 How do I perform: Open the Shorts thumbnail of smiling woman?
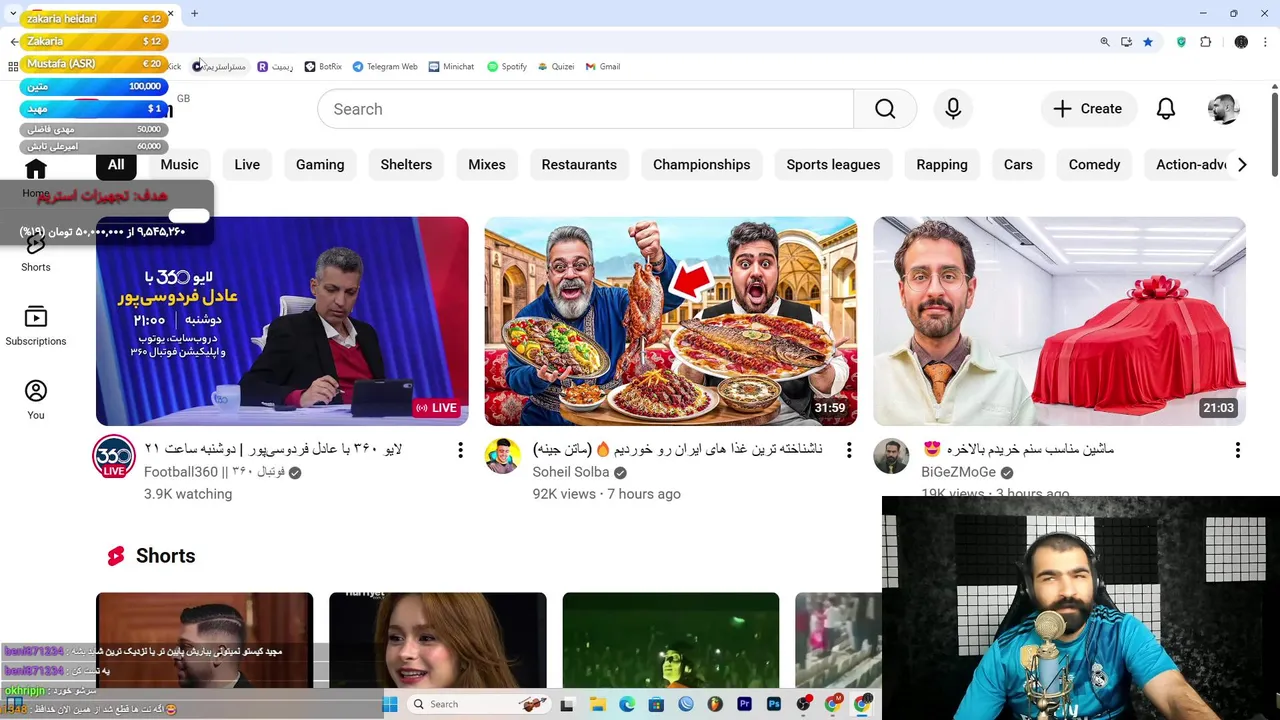pos(438,640)
